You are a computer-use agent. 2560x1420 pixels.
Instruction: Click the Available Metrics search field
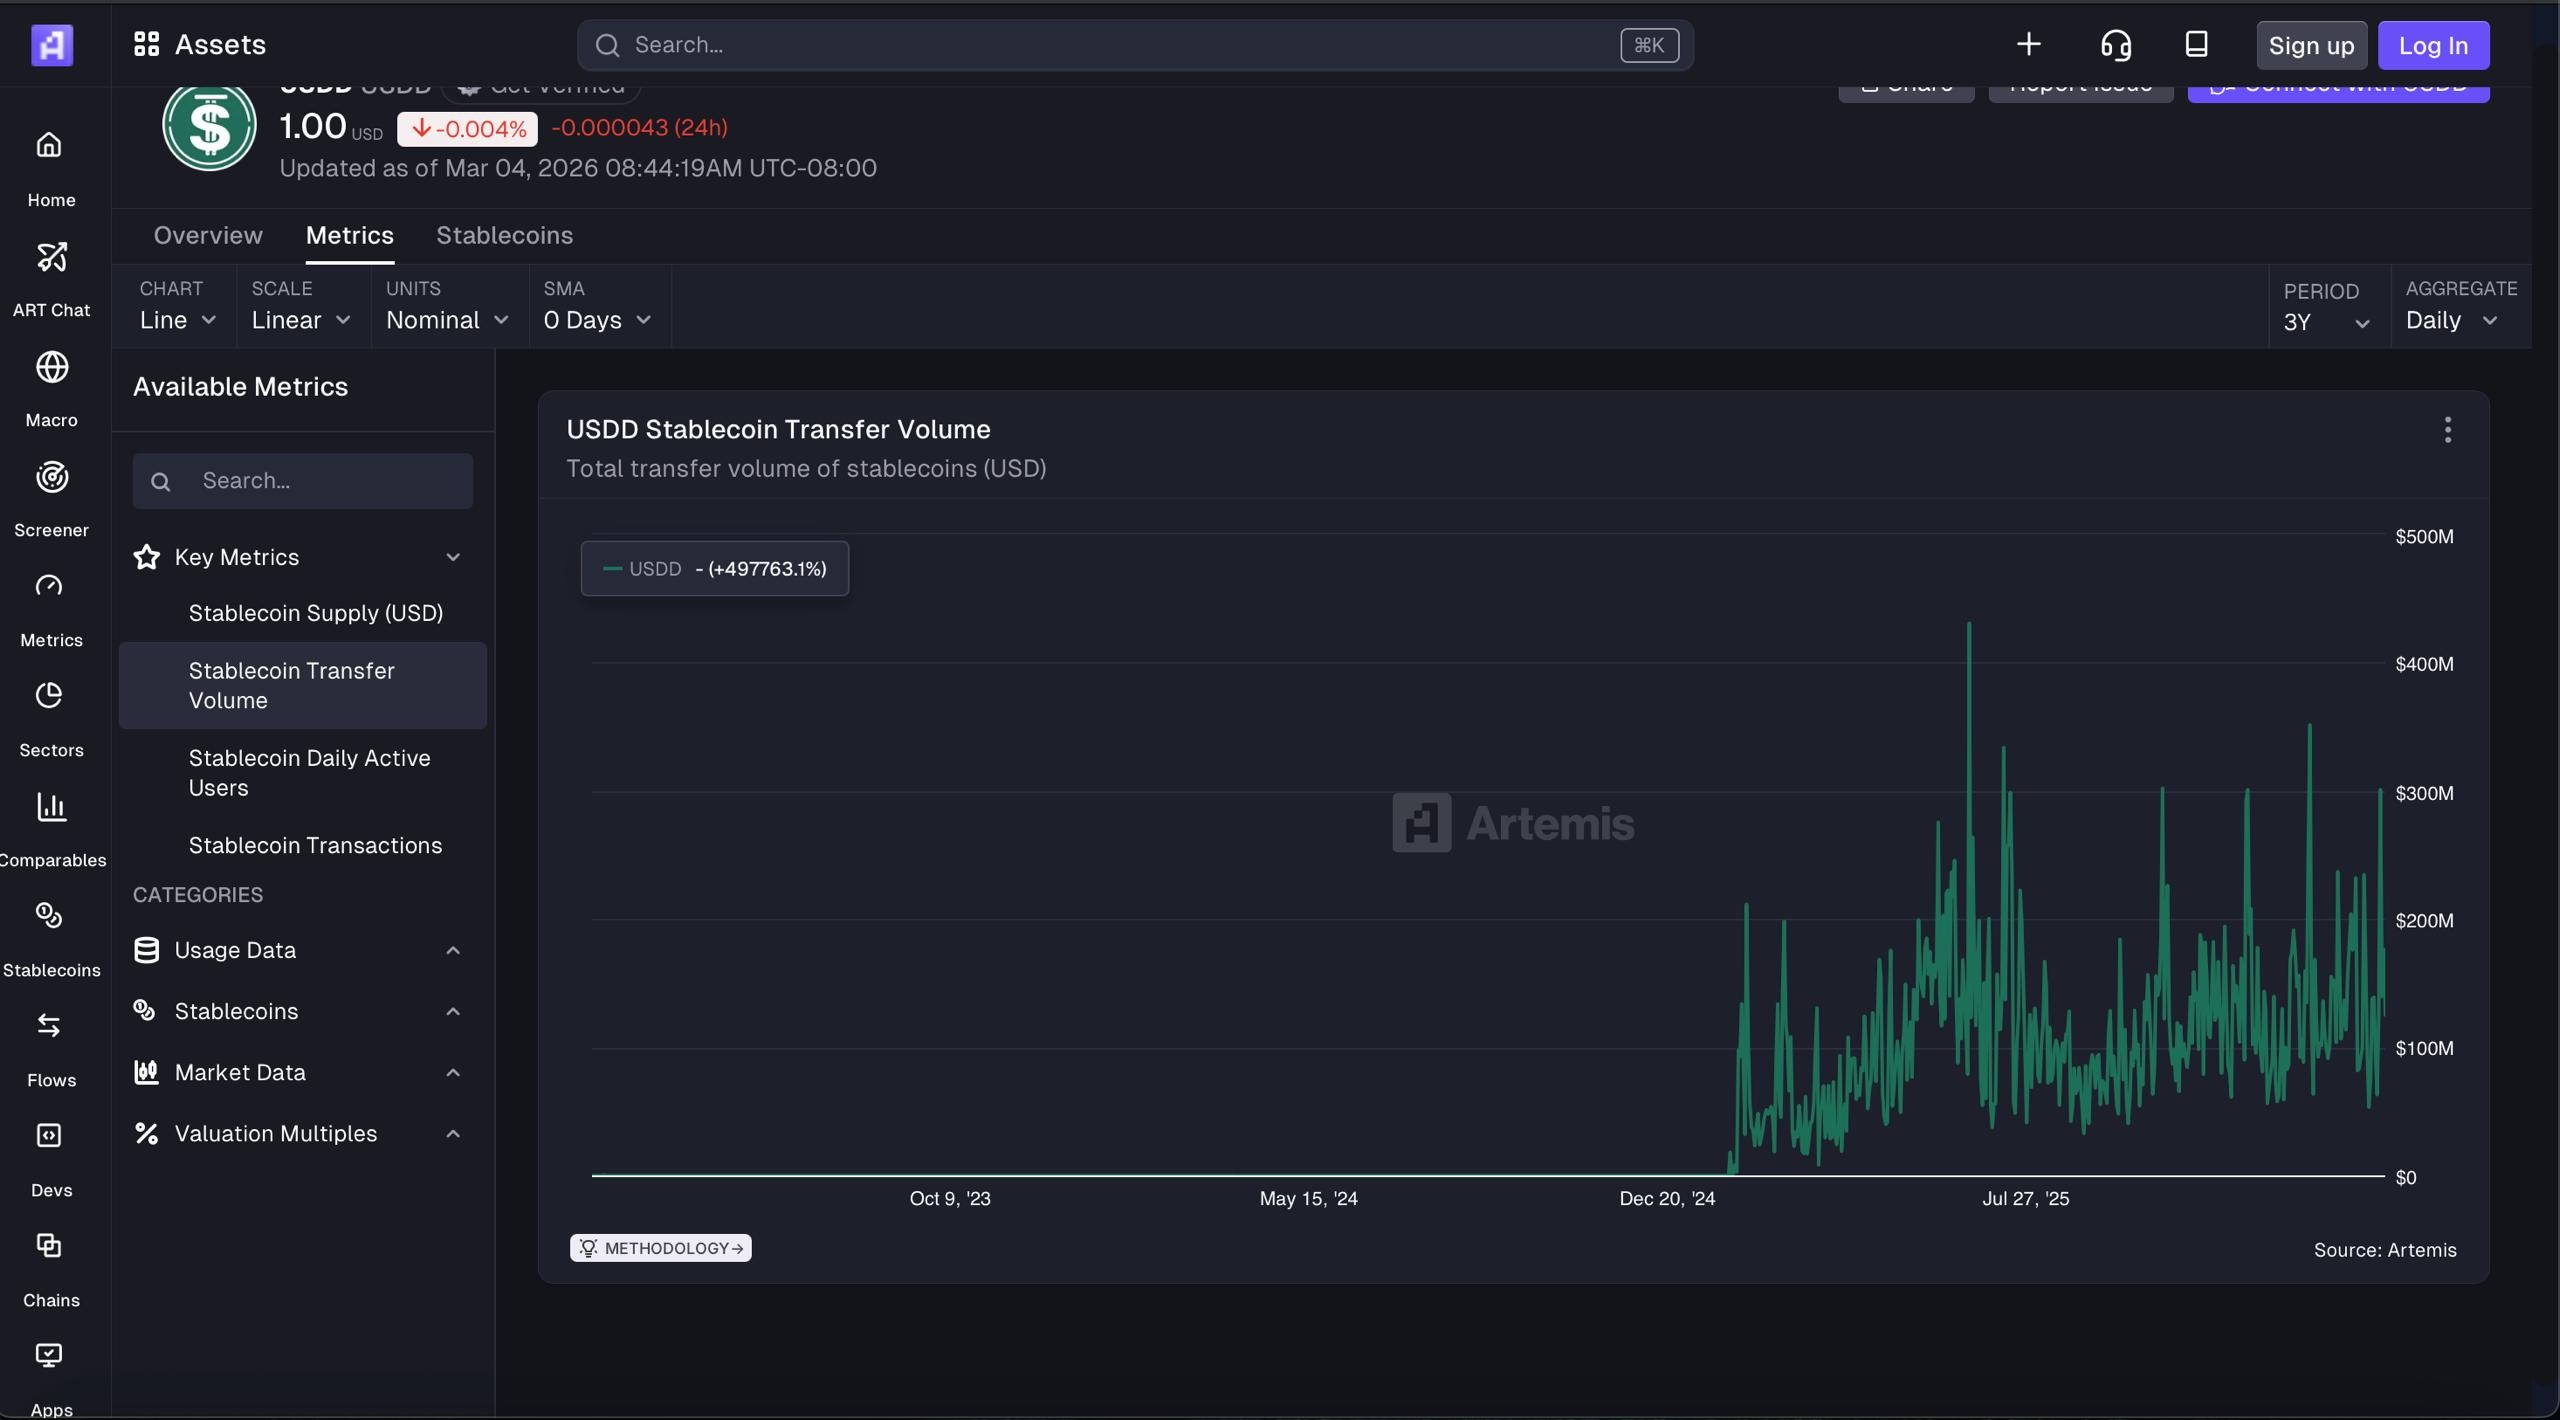pyautogui.click(x=320, y=481)
